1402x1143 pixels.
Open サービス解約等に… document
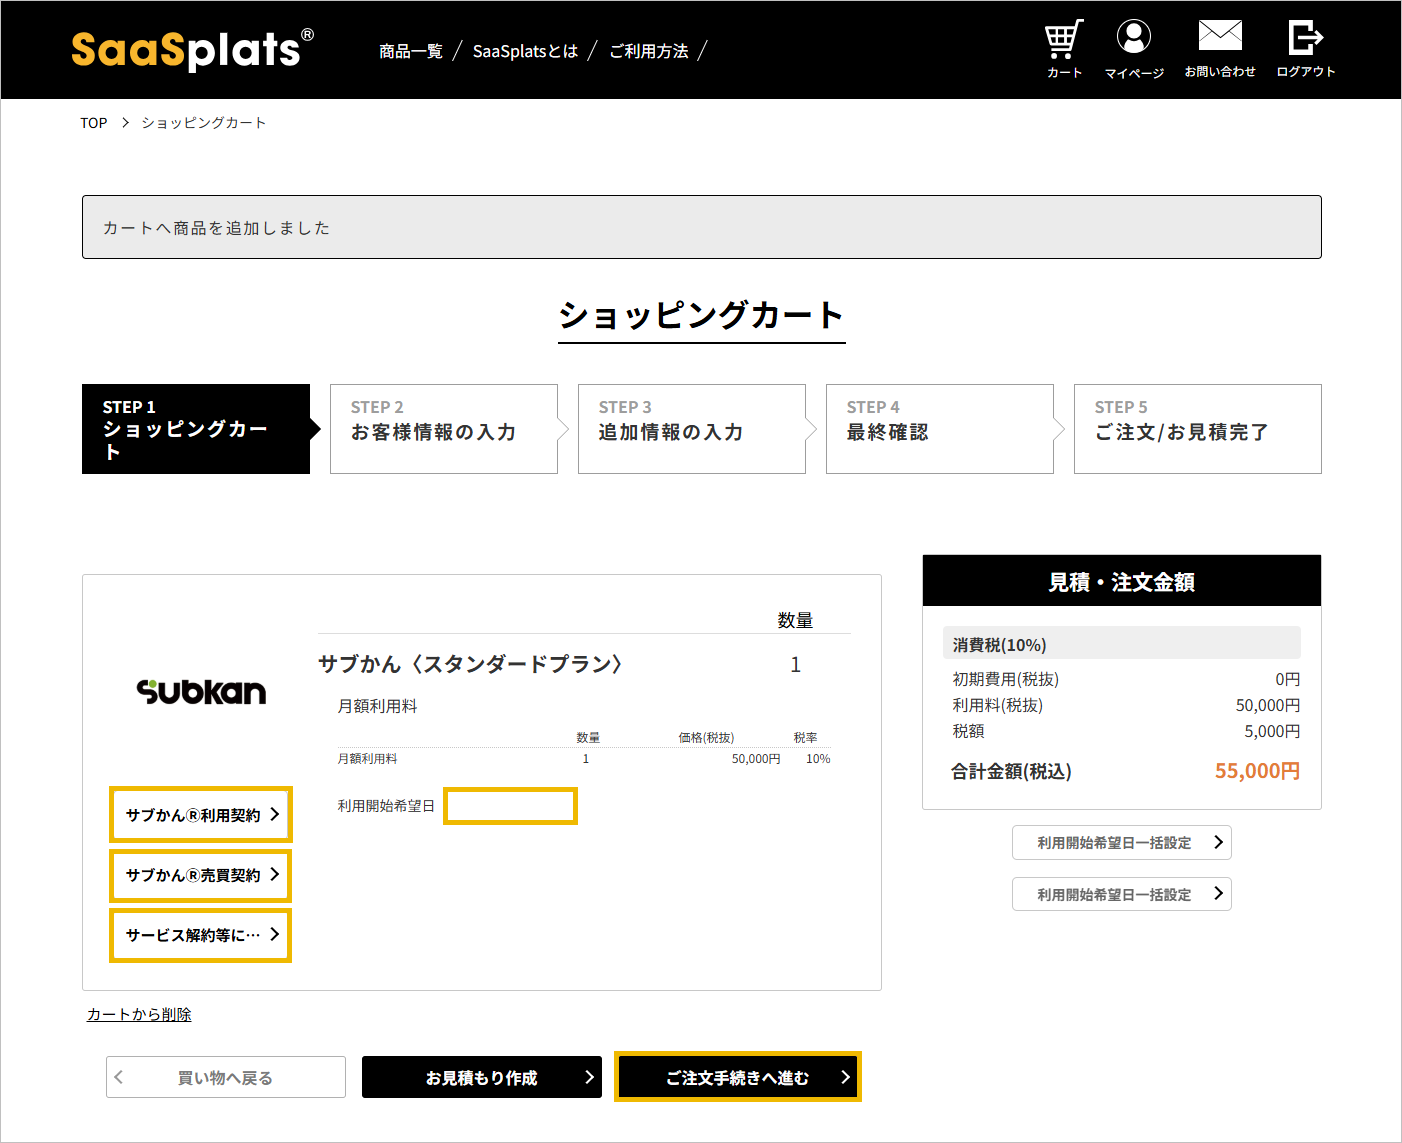[201, 935]
